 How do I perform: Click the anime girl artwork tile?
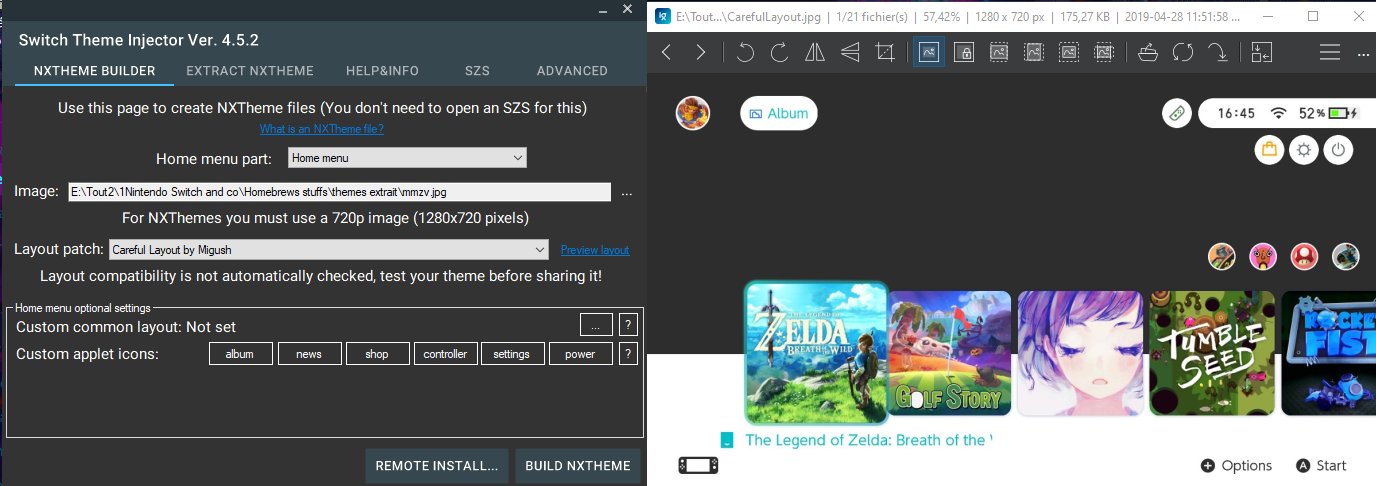coord(1080,353)
